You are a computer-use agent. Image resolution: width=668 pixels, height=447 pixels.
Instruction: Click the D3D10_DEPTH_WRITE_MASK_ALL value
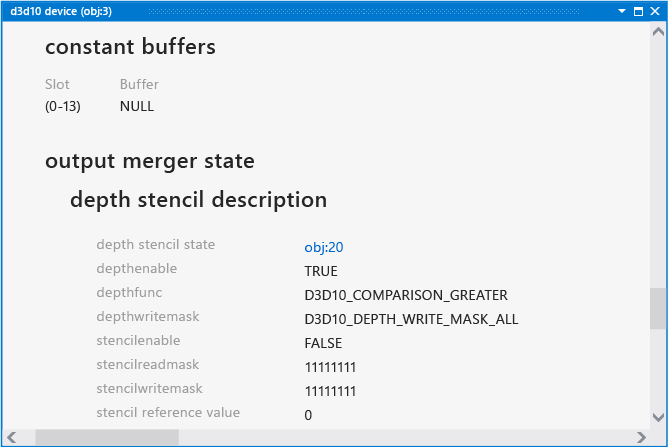[411, 319]
